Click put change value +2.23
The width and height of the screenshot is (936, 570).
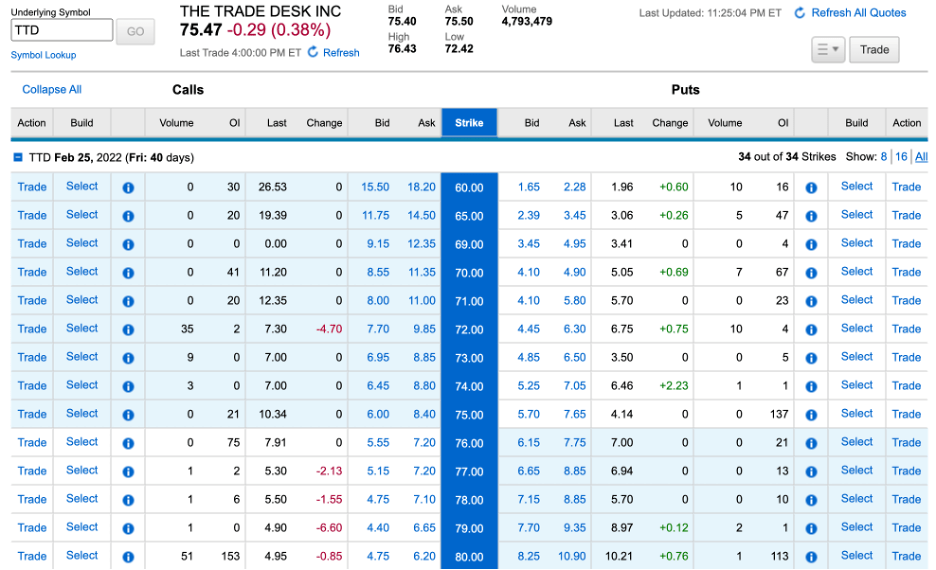[x=673, y=386]
